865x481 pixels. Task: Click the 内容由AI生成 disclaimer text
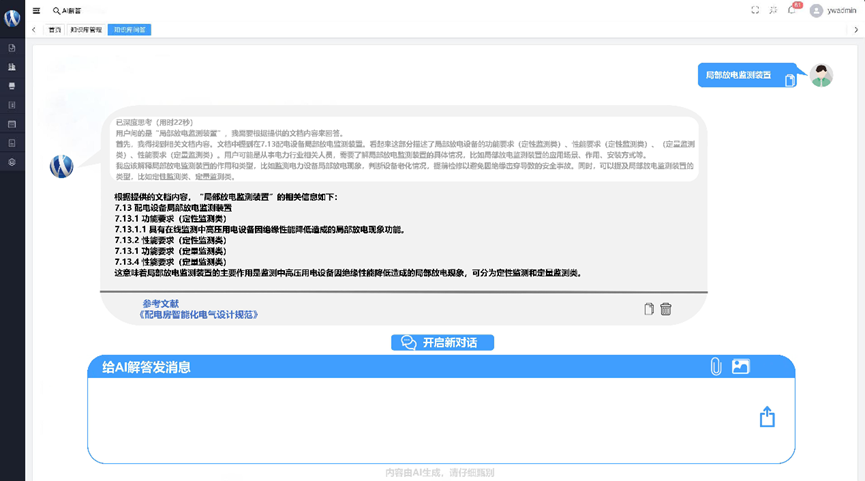point(440,473)
